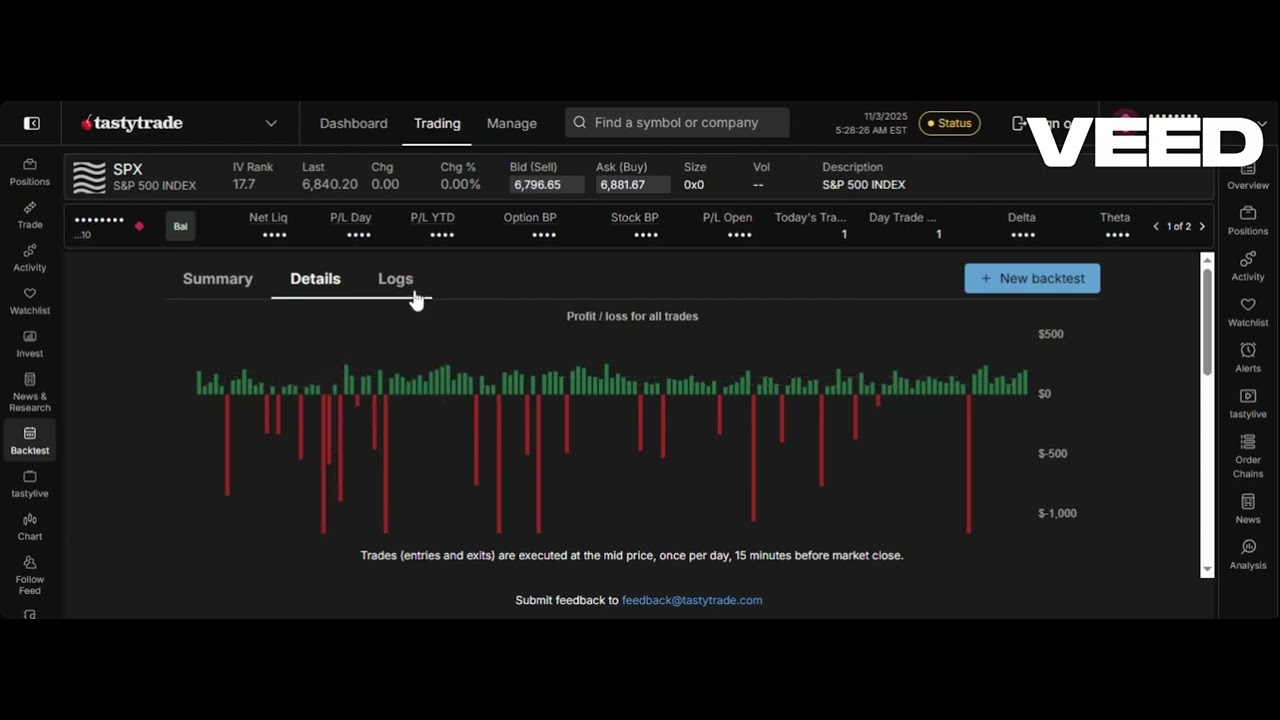
Task: Open News & Research in left sidebar
Action: click(29, 392)
